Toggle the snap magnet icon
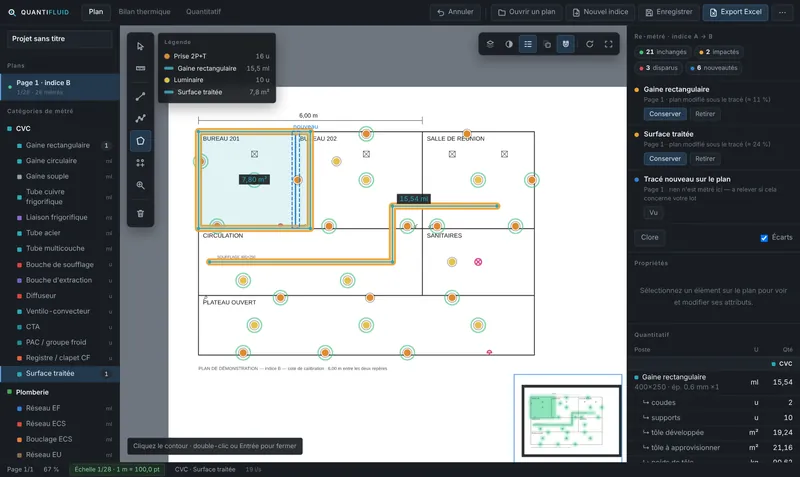This screenshot has width=800, height=477. (566, 44)
